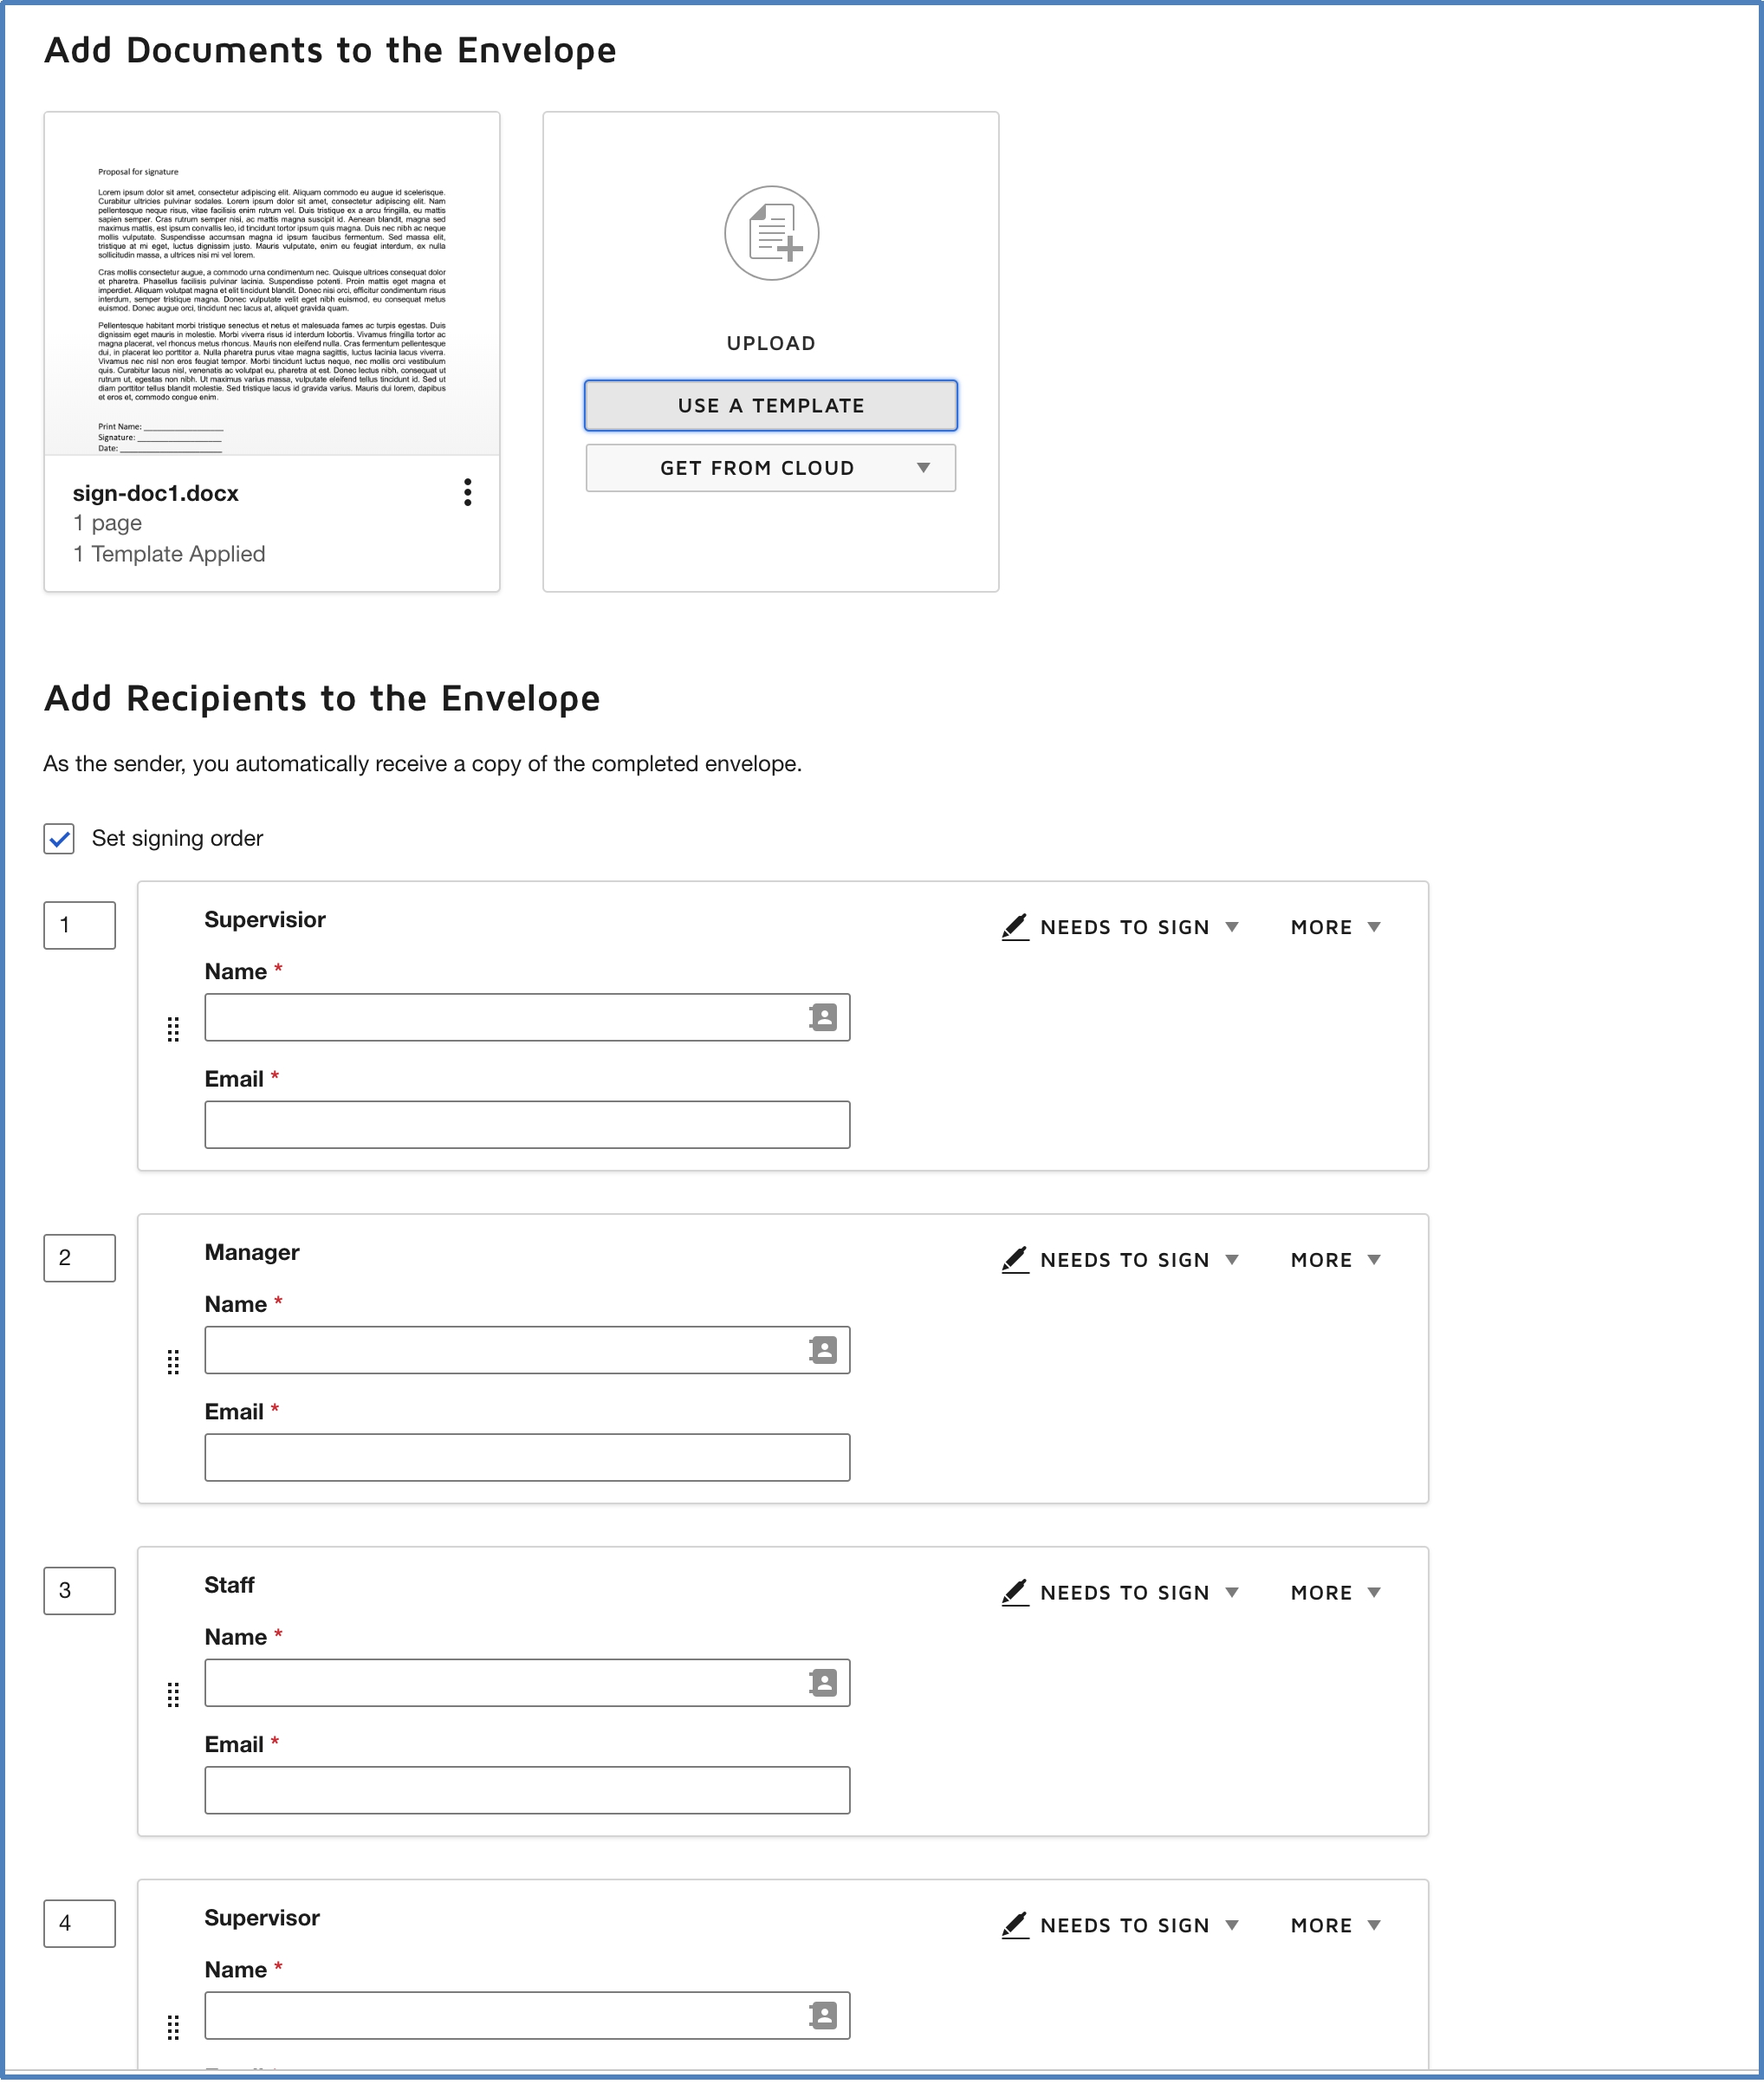The image size is (1764, 2084).
Task: Click the Upload label
Action: coord(771,343)
